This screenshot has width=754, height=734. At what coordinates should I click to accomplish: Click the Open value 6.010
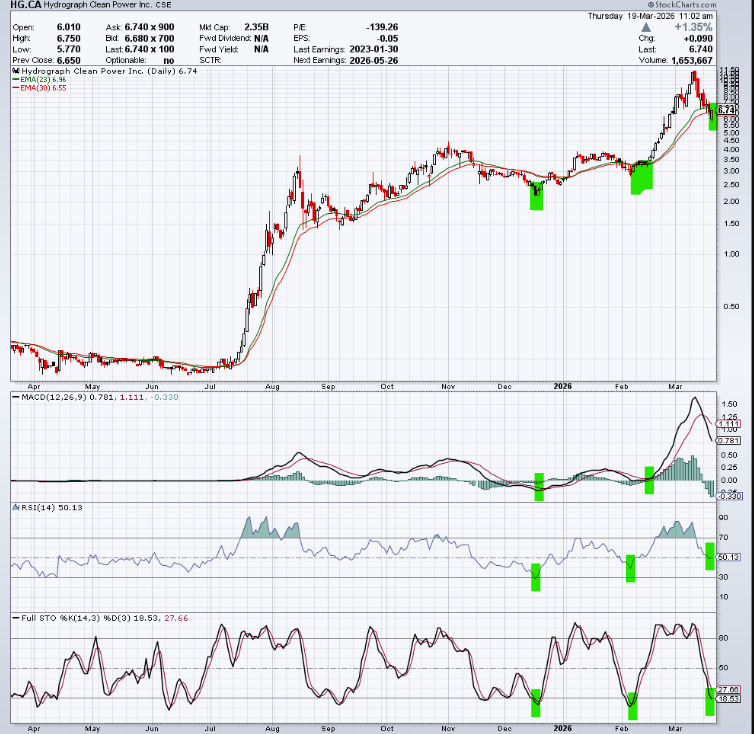69,27
